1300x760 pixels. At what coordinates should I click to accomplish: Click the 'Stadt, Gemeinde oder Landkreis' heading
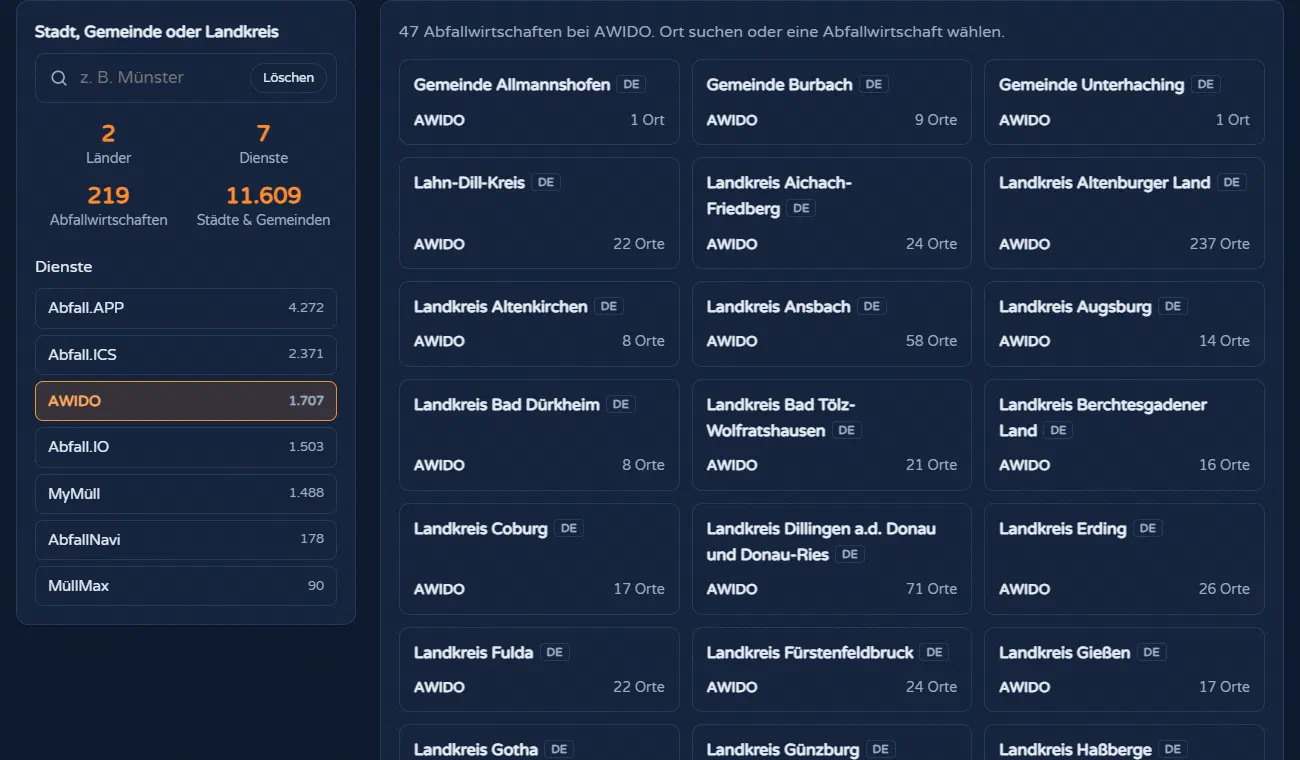[157, 32]
